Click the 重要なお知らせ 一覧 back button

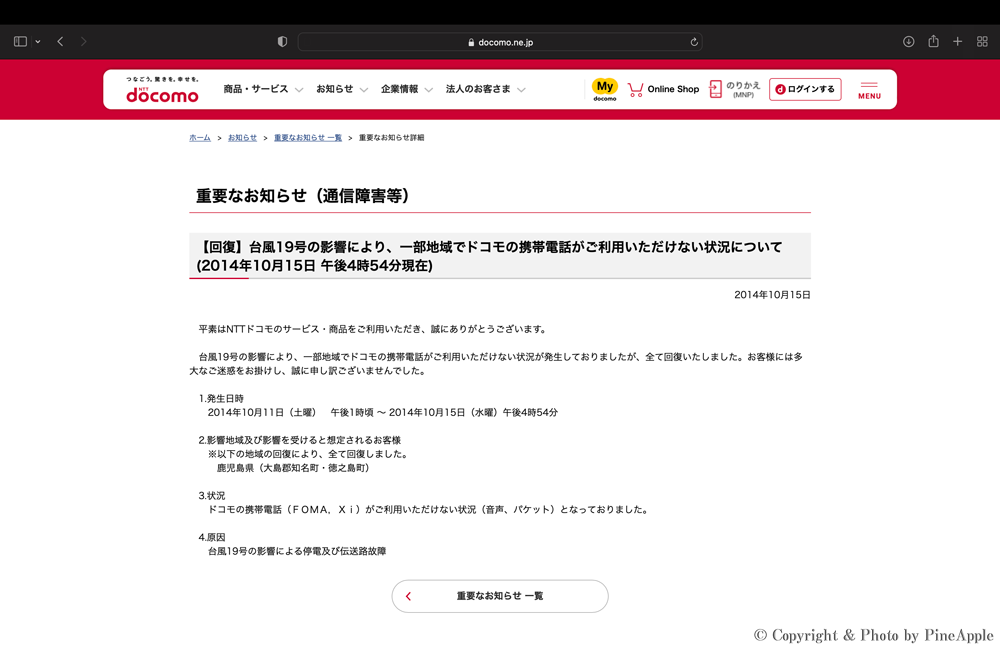point(500,596)
